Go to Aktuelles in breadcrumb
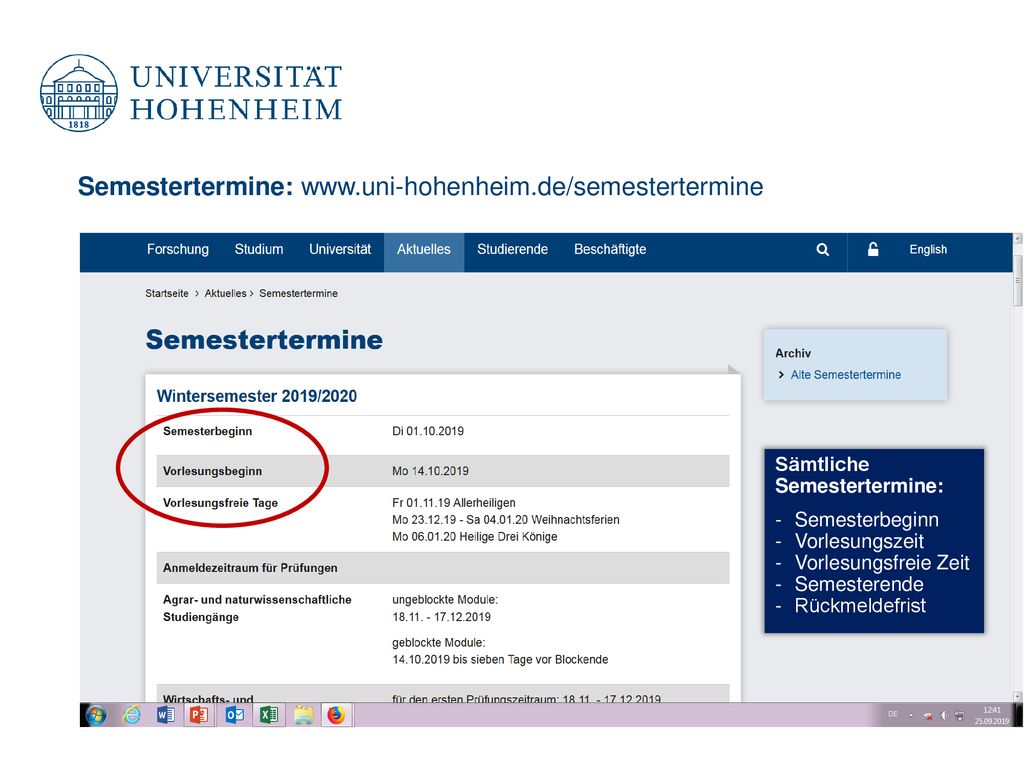 point(225,294)
